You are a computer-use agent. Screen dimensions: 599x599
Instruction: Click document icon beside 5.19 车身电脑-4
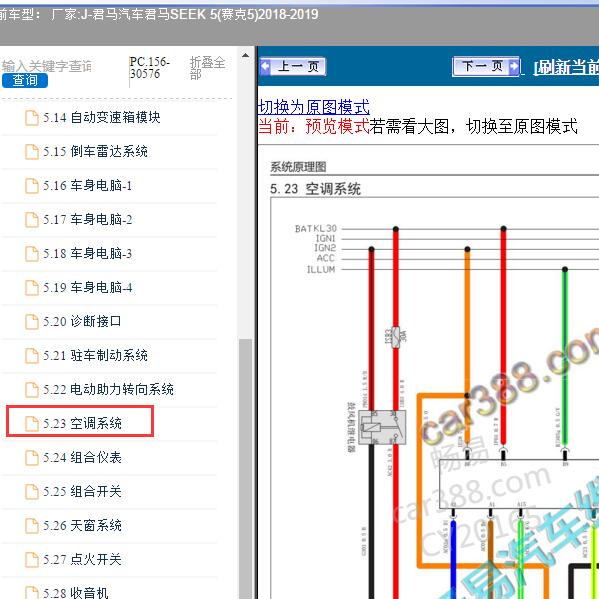tap(32, 288)
